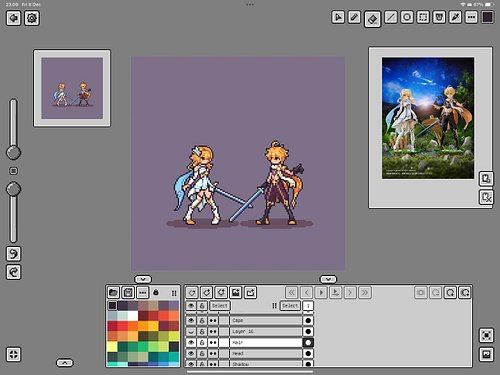Select the Head layer name
The image size is (500, 375).
(266, 353)
